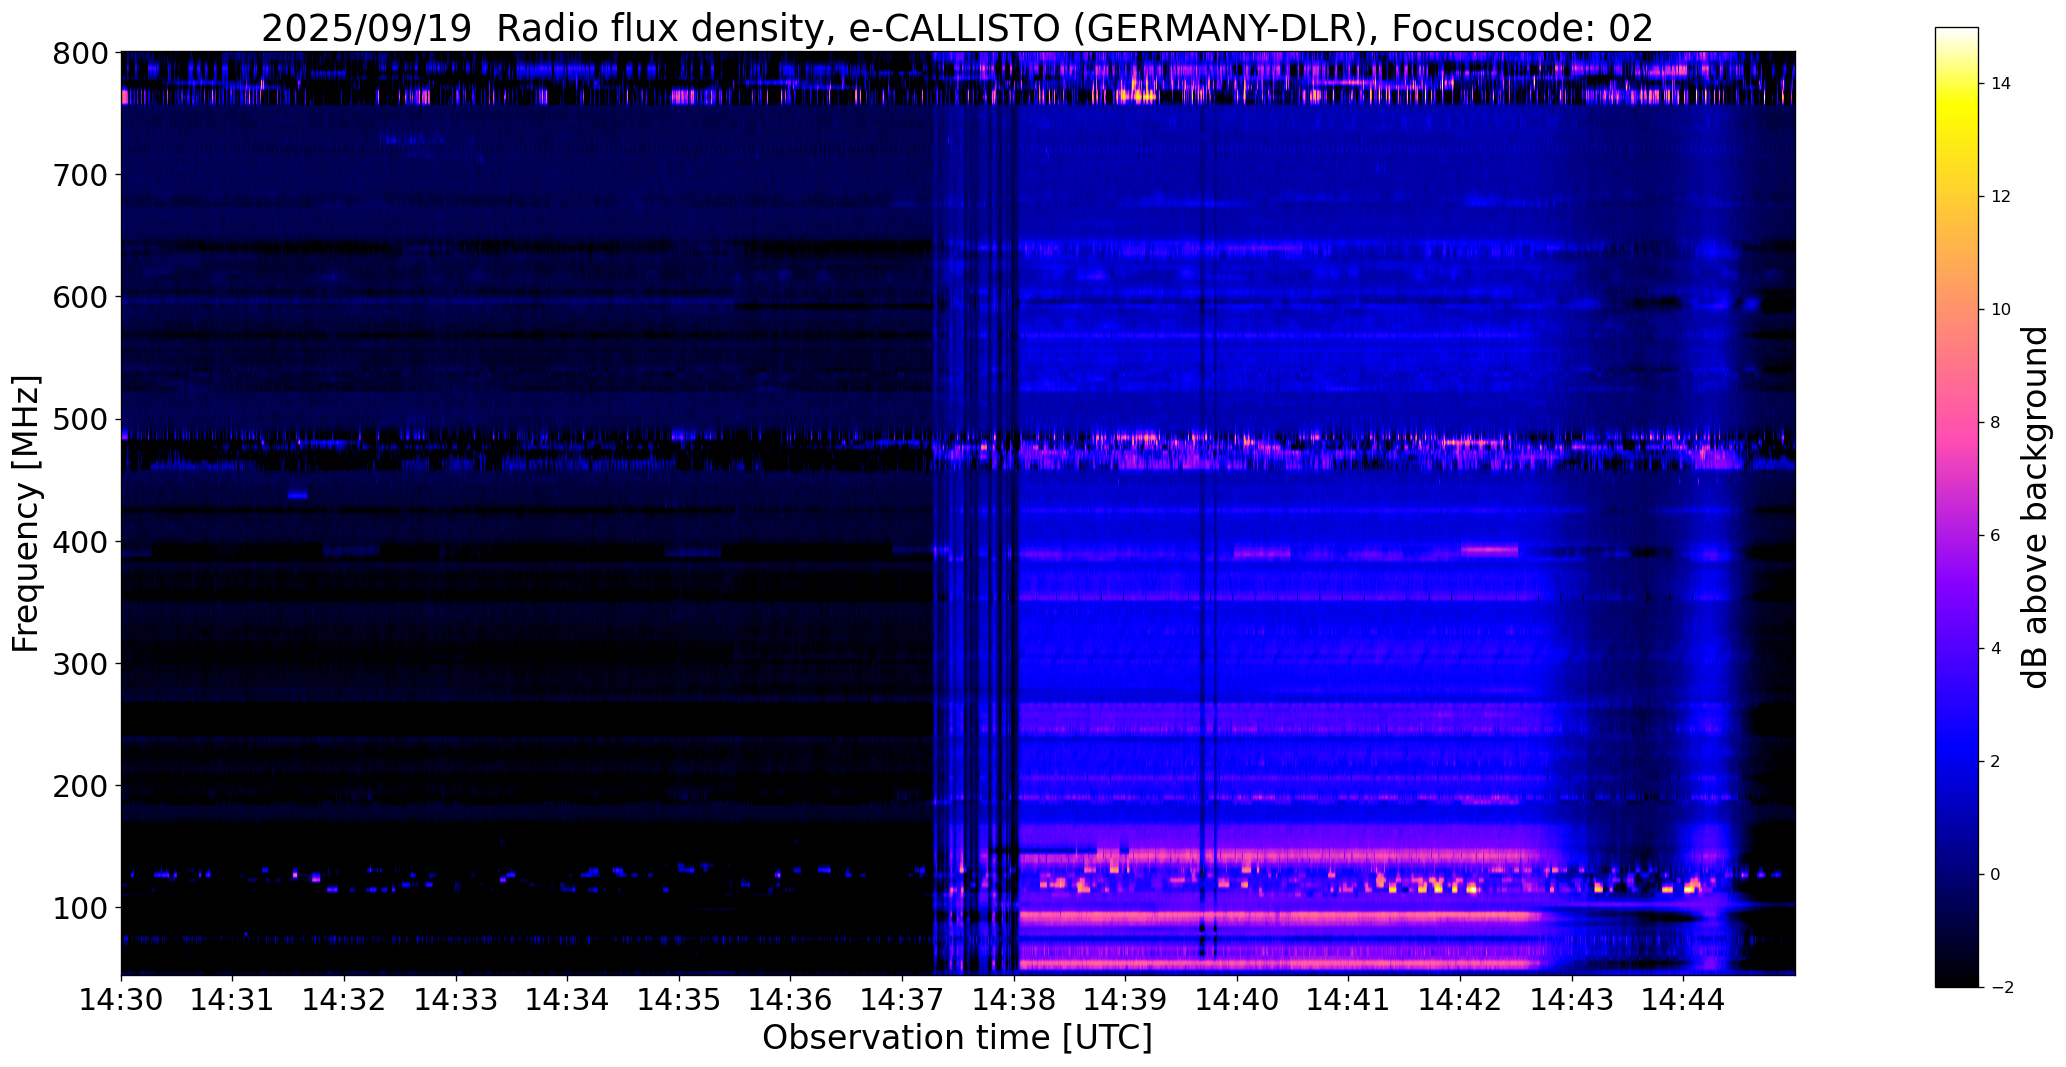2066x1067 pixels.
Task: Click the 14:38 time tick label
Action: (x=1014, y=998)
